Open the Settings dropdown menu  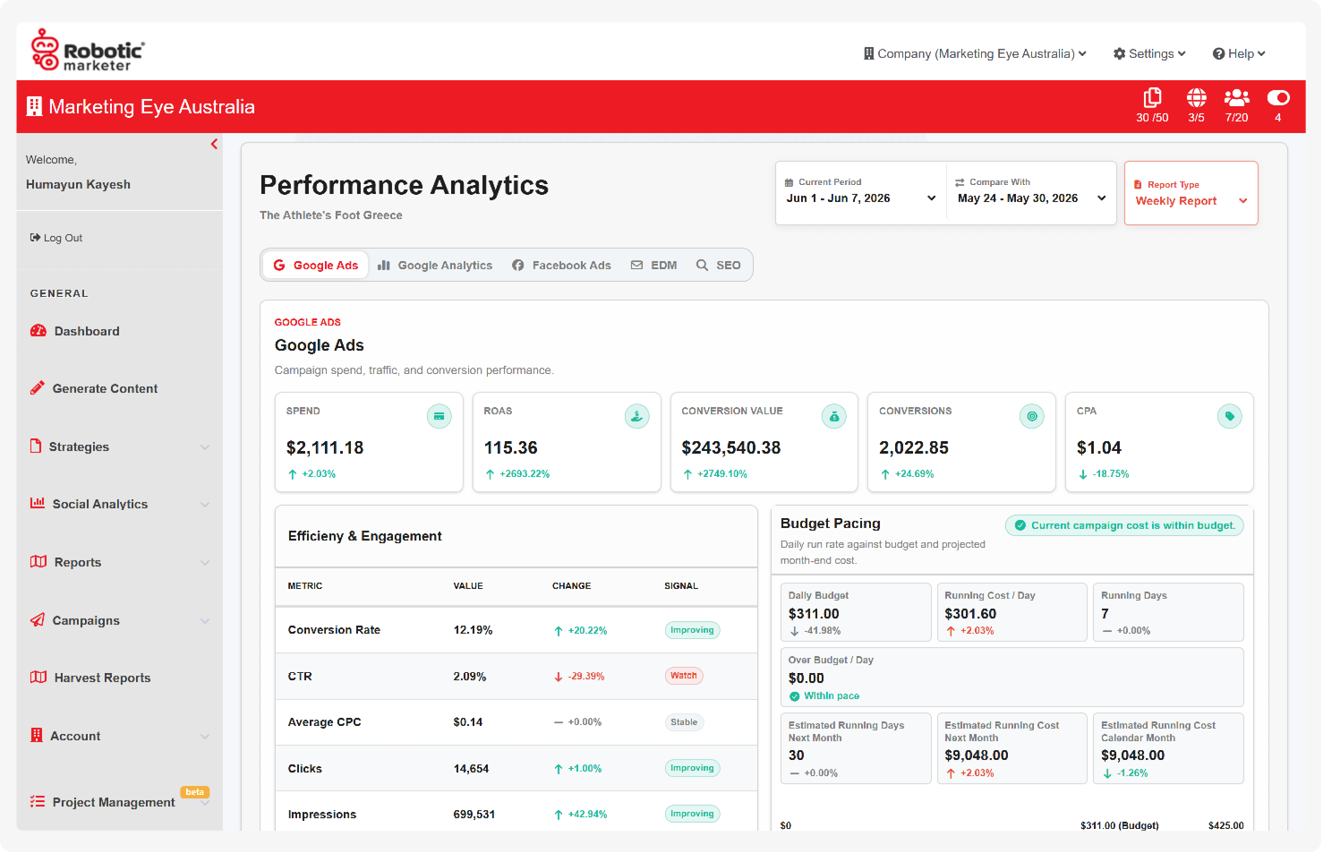(x=1149, y=54)
